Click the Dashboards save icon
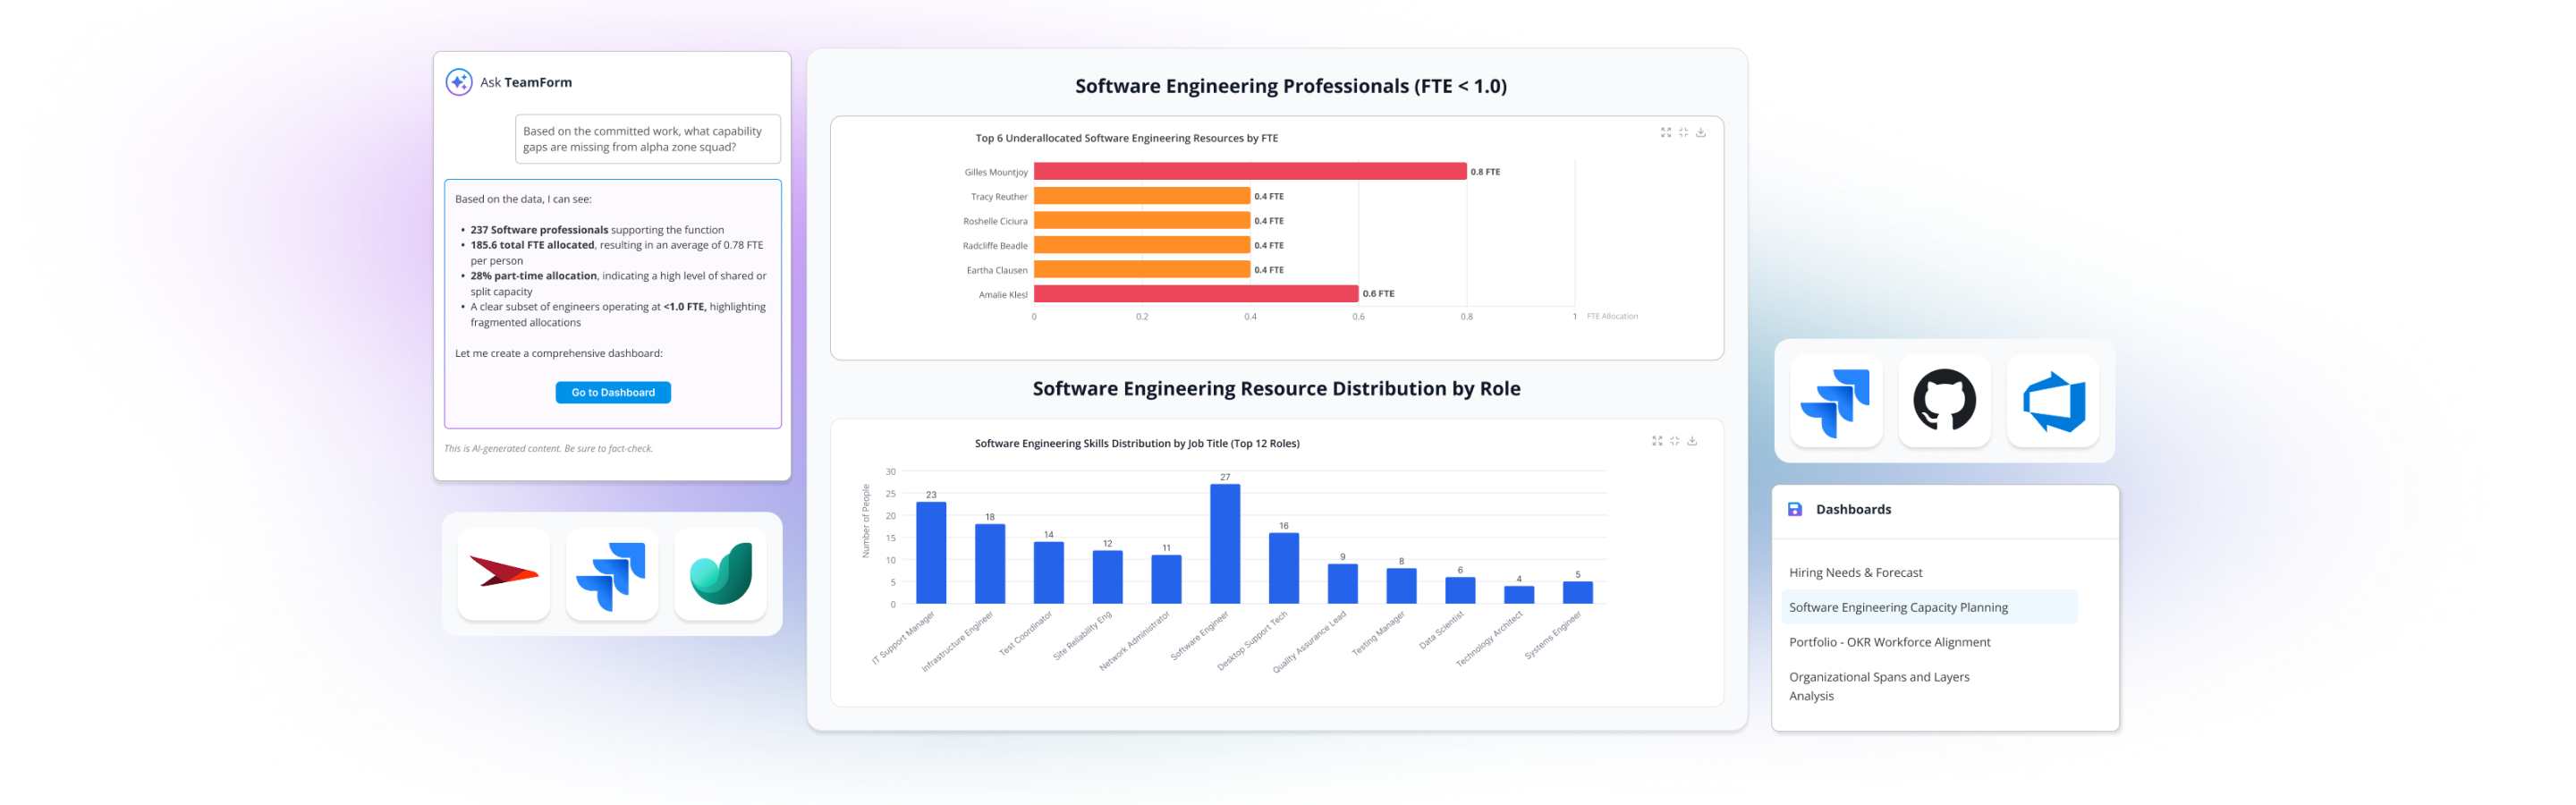2576x805 pixels. coord(1795,509)
